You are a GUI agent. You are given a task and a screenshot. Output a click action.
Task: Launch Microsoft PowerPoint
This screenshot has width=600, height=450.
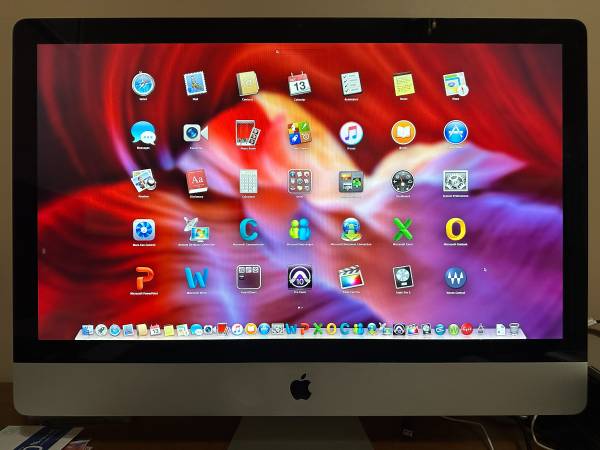[x=143, y=277]
